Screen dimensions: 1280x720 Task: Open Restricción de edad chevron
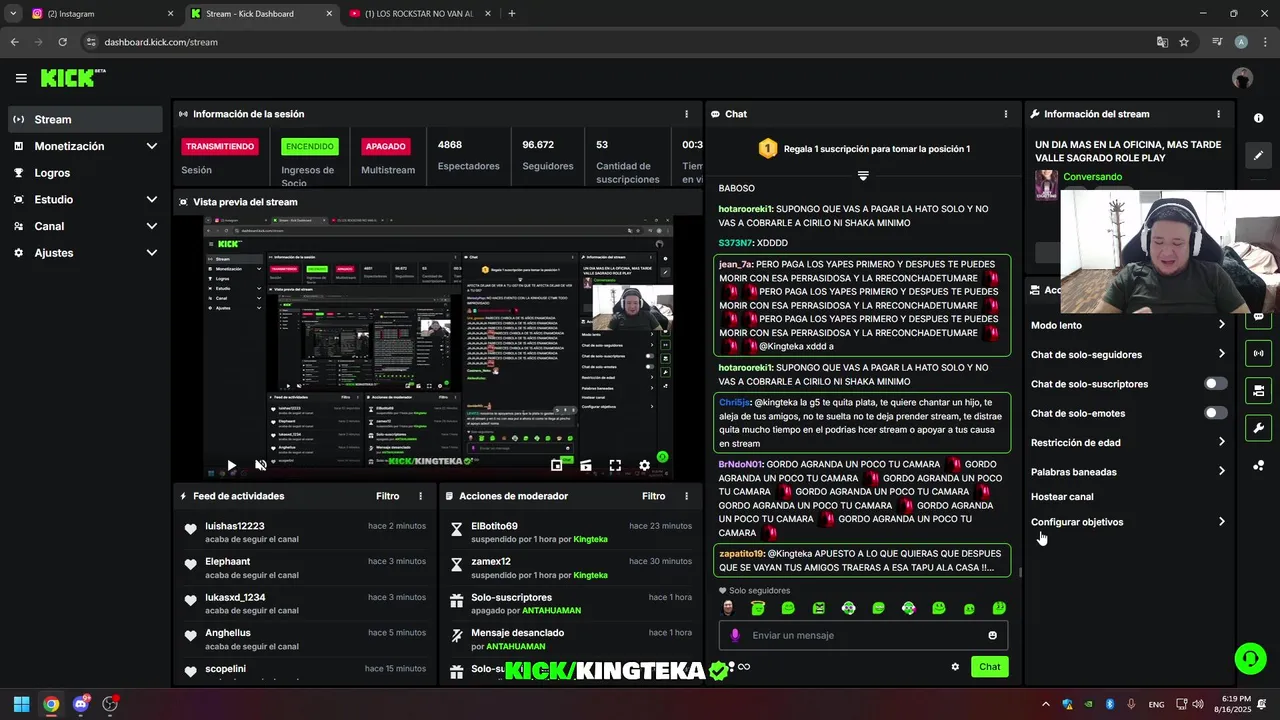1221,442
